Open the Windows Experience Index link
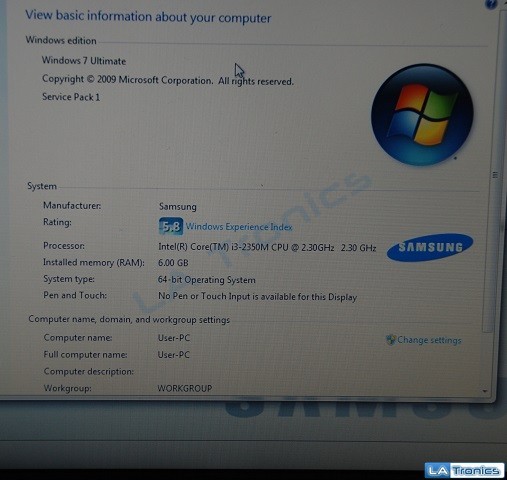The image size is (507, 480). (239, 227)
